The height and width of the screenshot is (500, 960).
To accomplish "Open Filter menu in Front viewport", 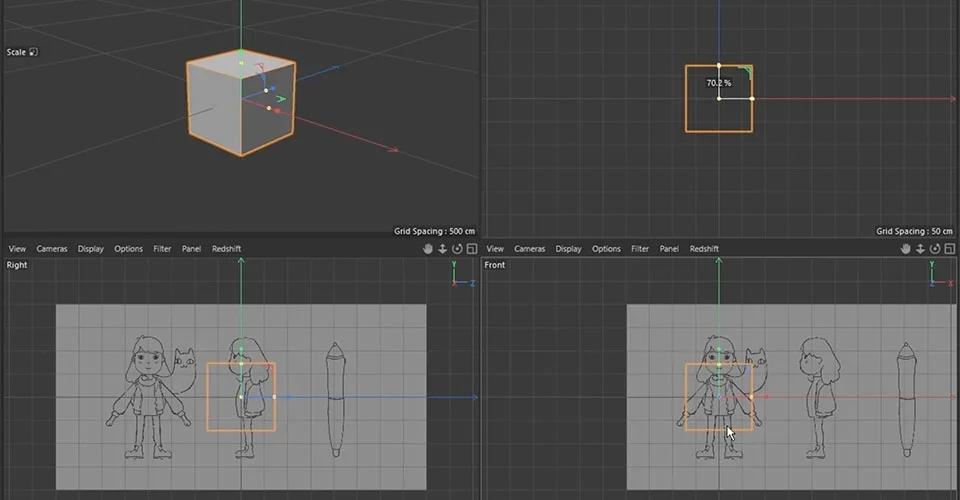I will tap(640, 248).
